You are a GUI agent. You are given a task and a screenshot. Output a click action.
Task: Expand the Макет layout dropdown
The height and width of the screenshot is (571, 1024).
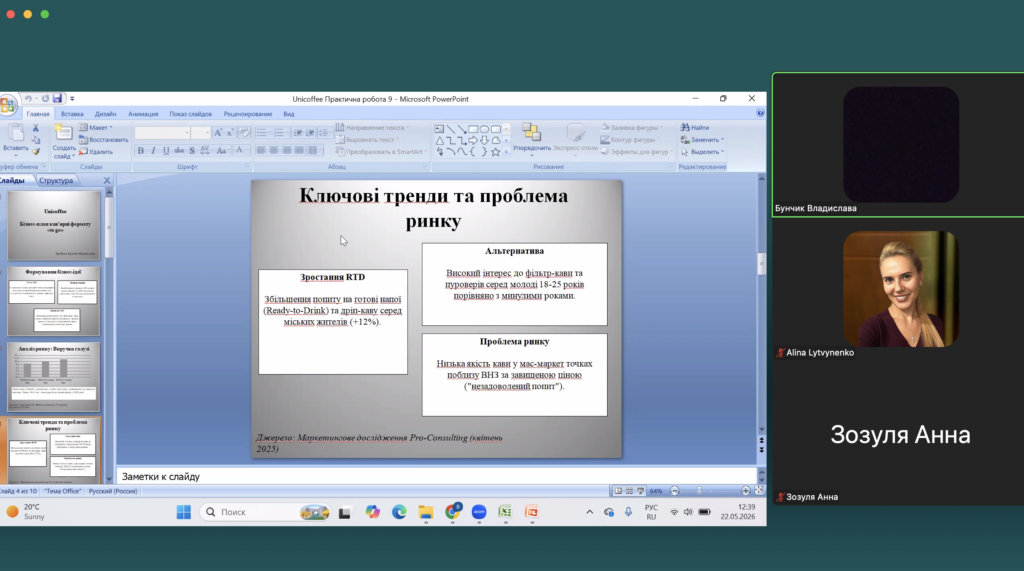[x=96, y=127]
